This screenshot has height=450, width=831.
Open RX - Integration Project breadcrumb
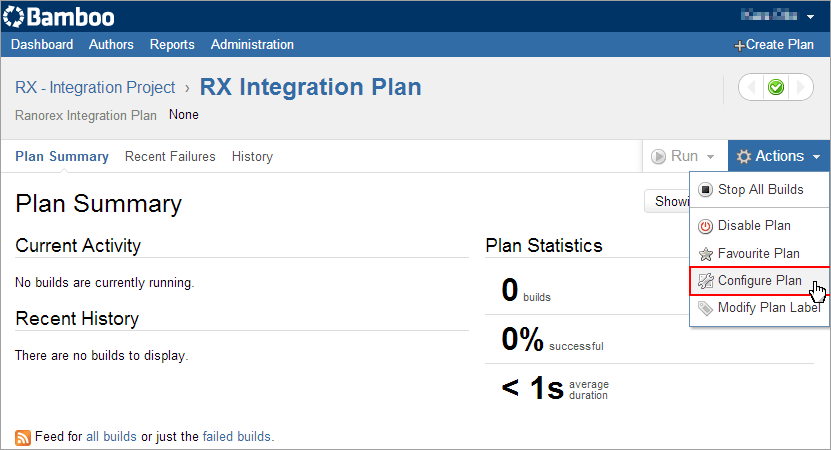95,87
